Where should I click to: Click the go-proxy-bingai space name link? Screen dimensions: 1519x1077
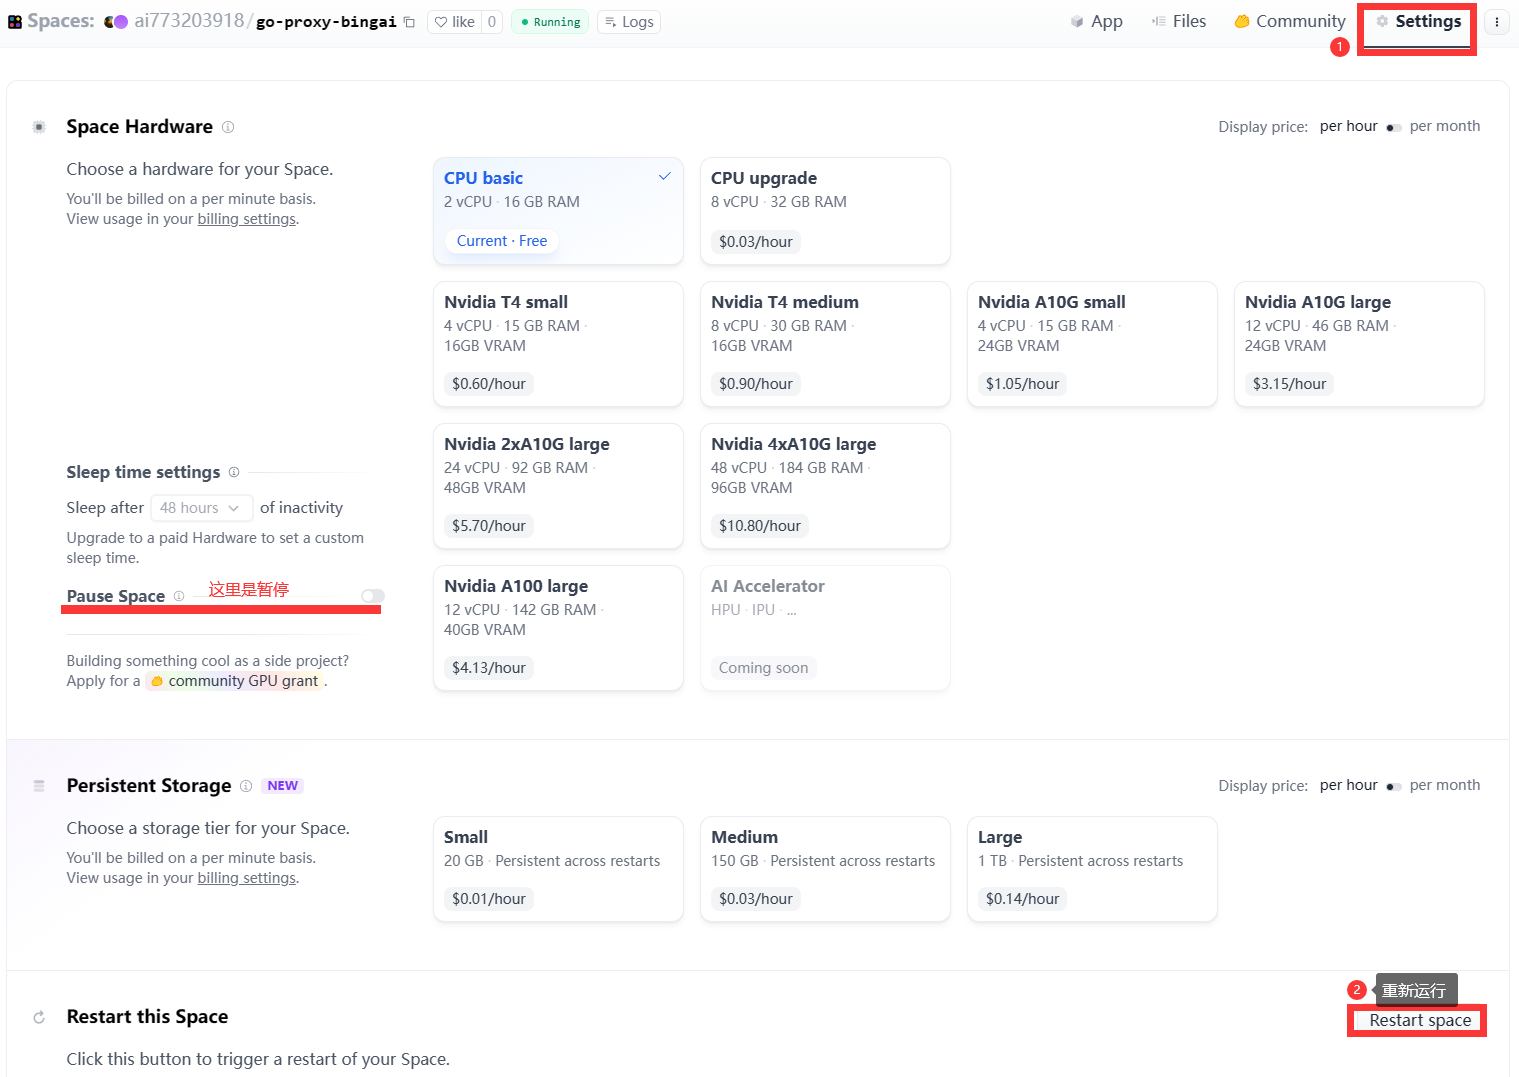click(326, 22)
